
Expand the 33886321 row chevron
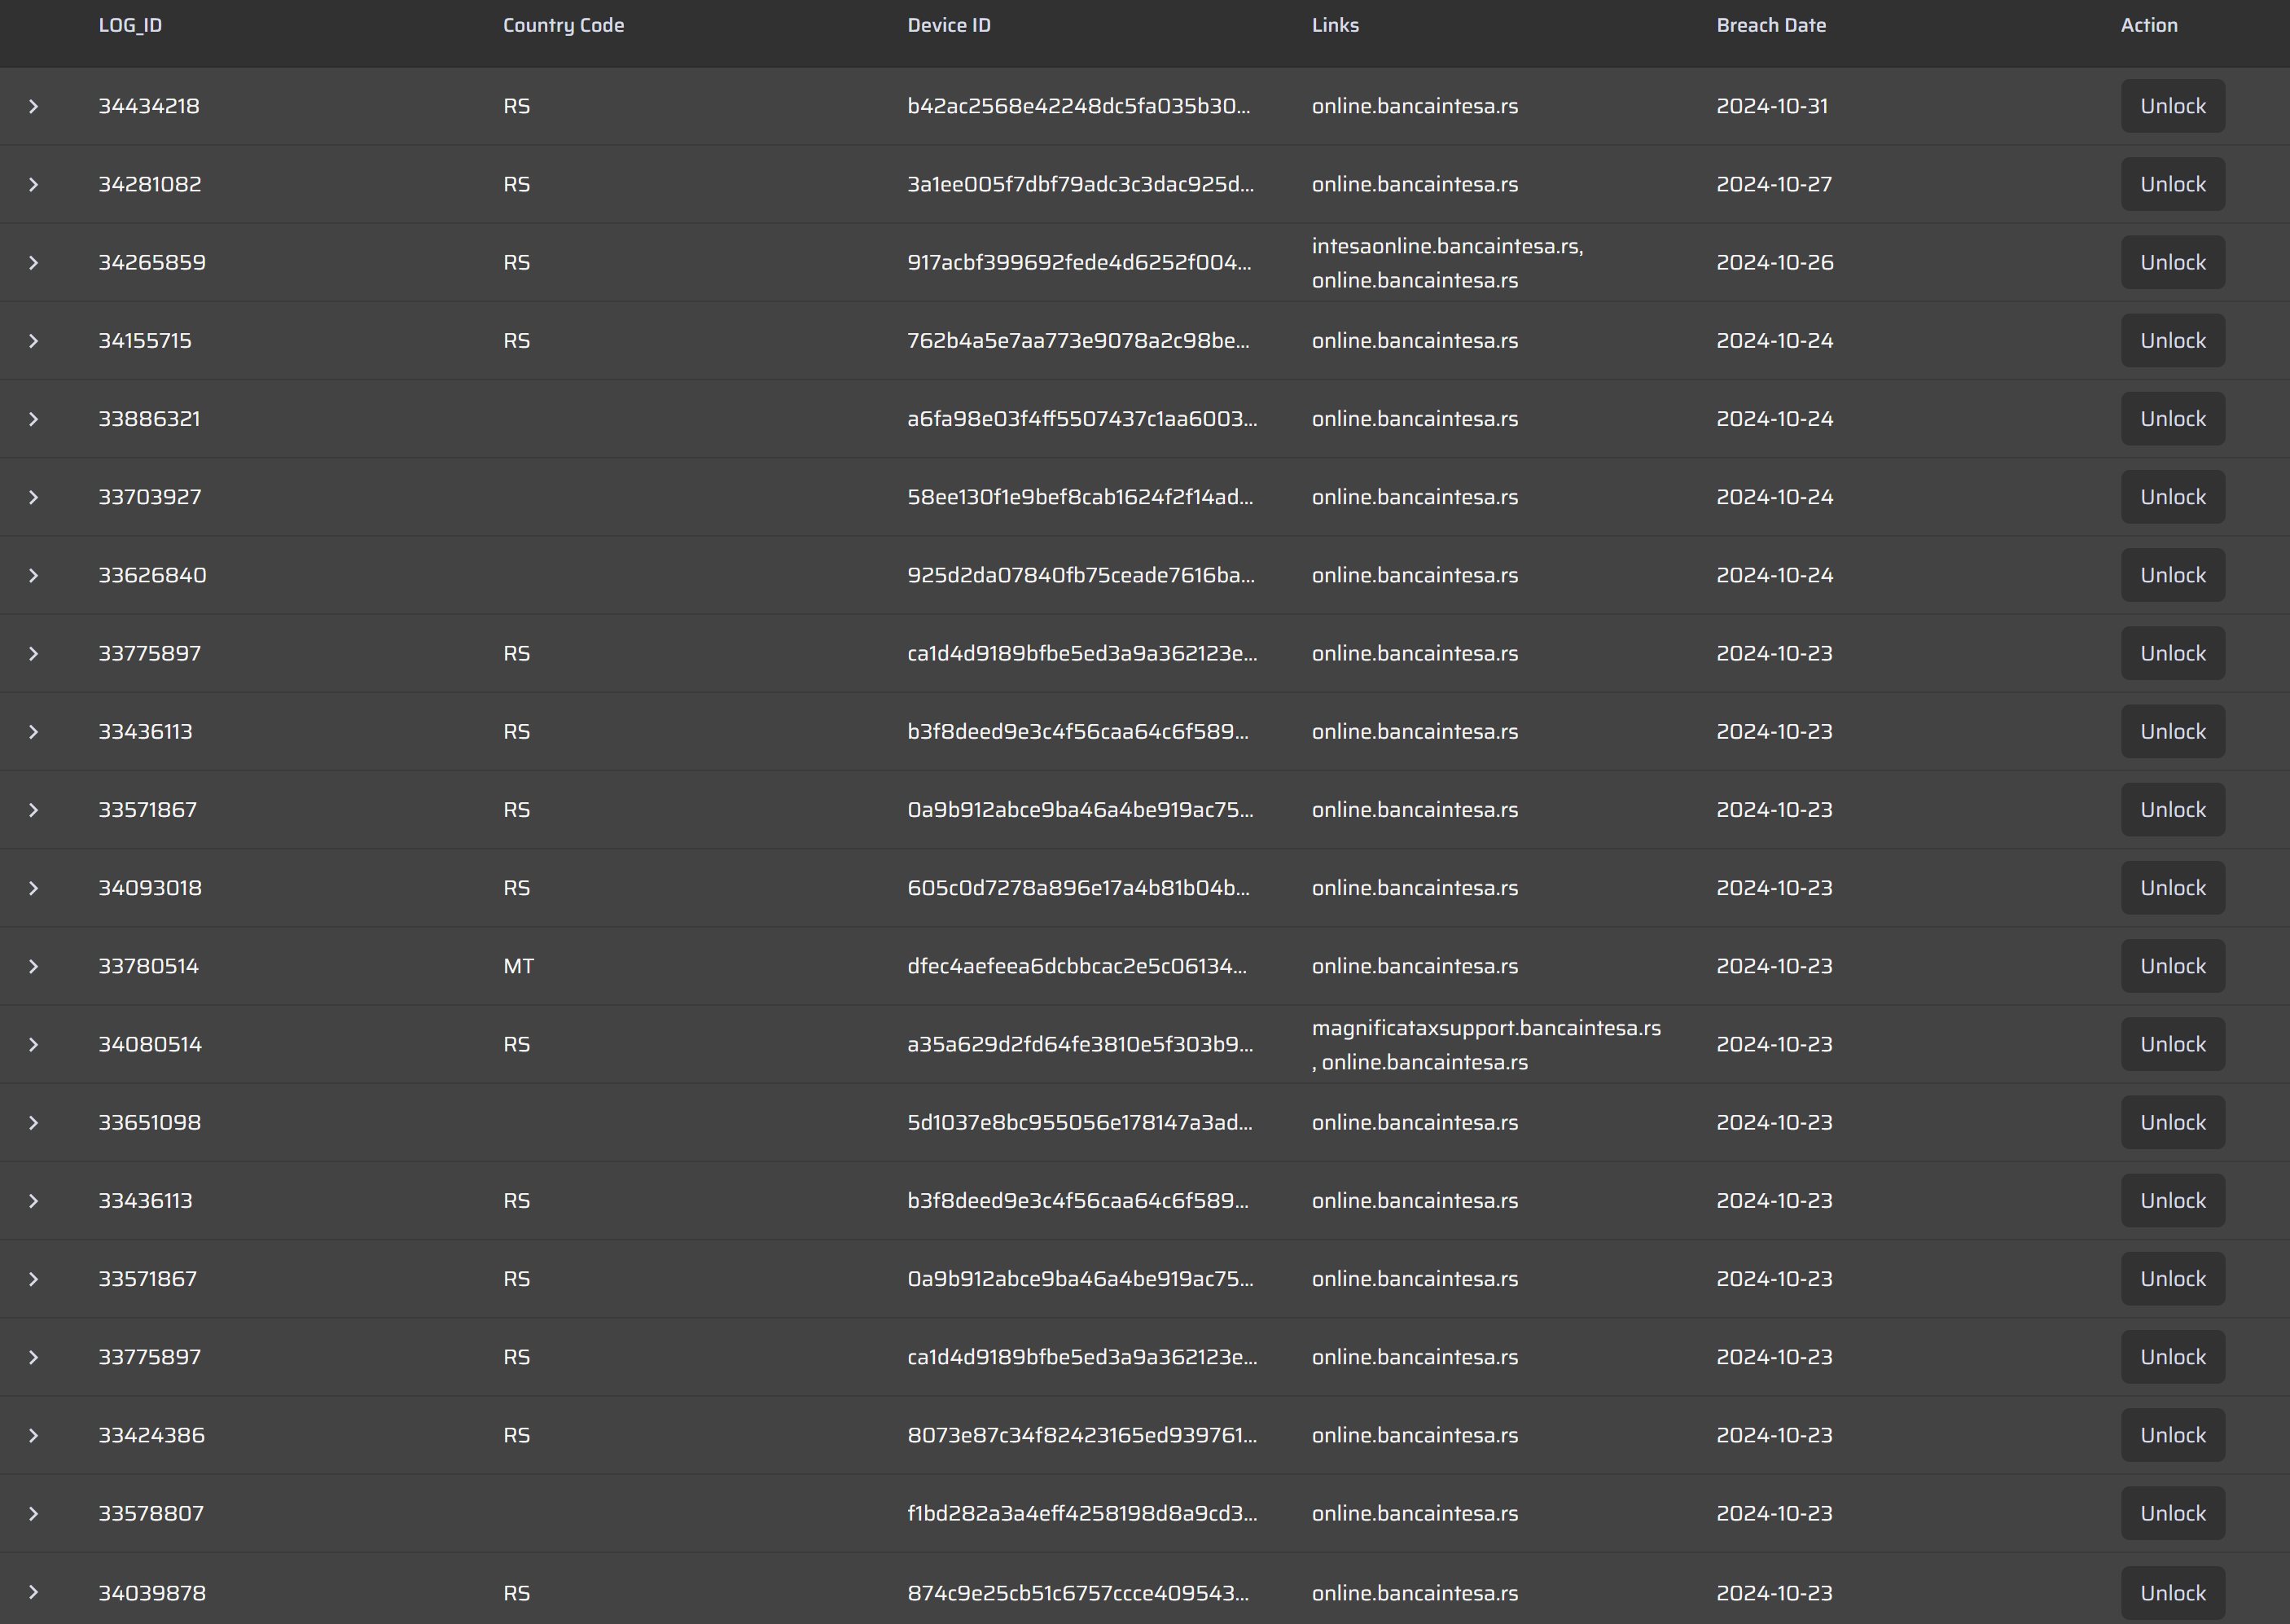pos(33,419)
